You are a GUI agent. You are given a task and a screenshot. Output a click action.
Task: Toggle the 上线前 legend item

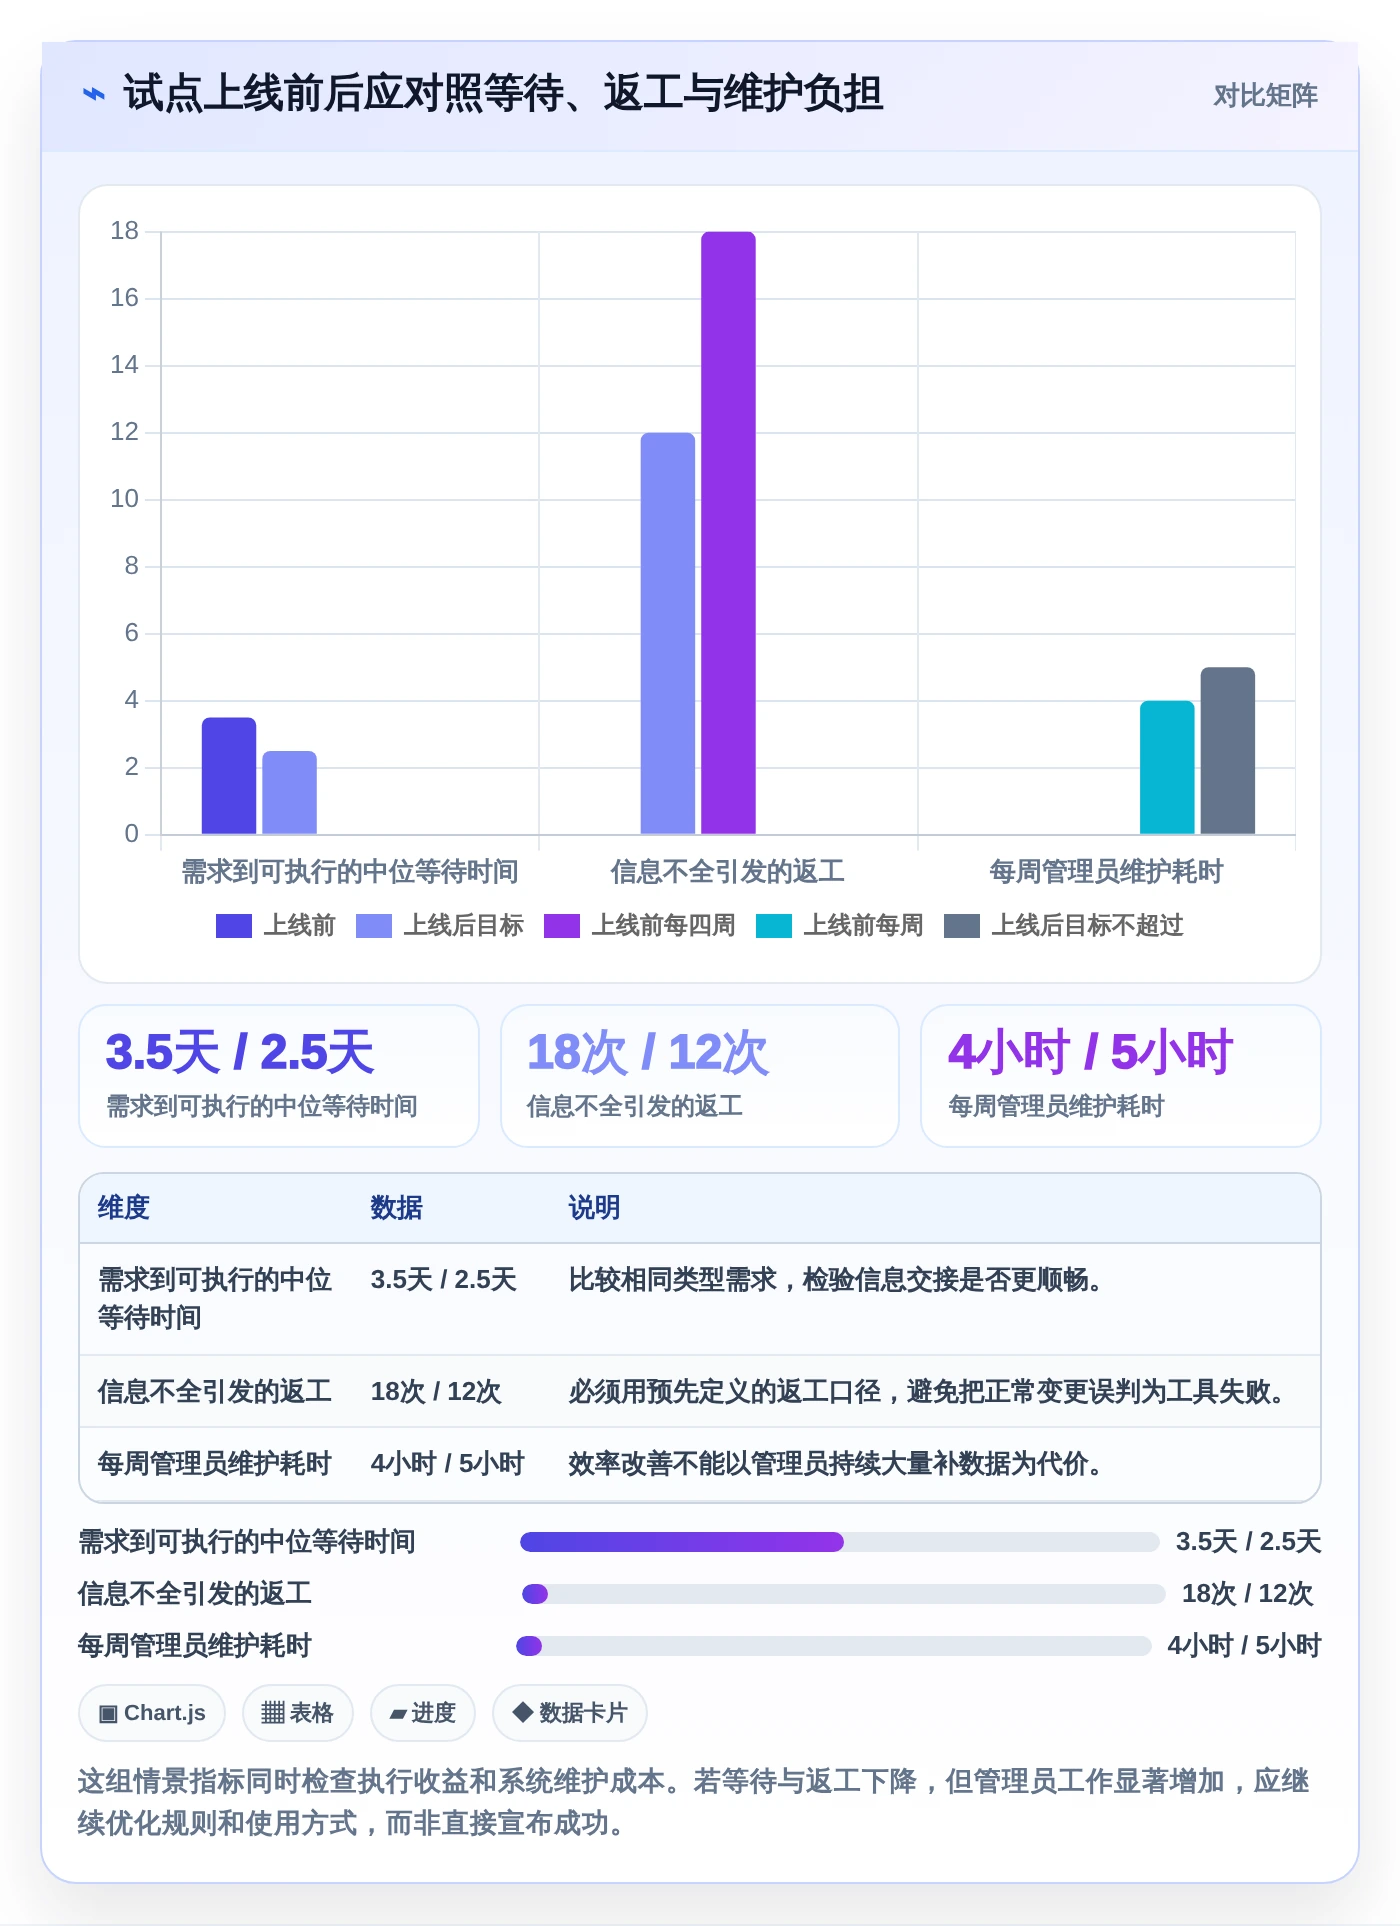tap(275, 926)
